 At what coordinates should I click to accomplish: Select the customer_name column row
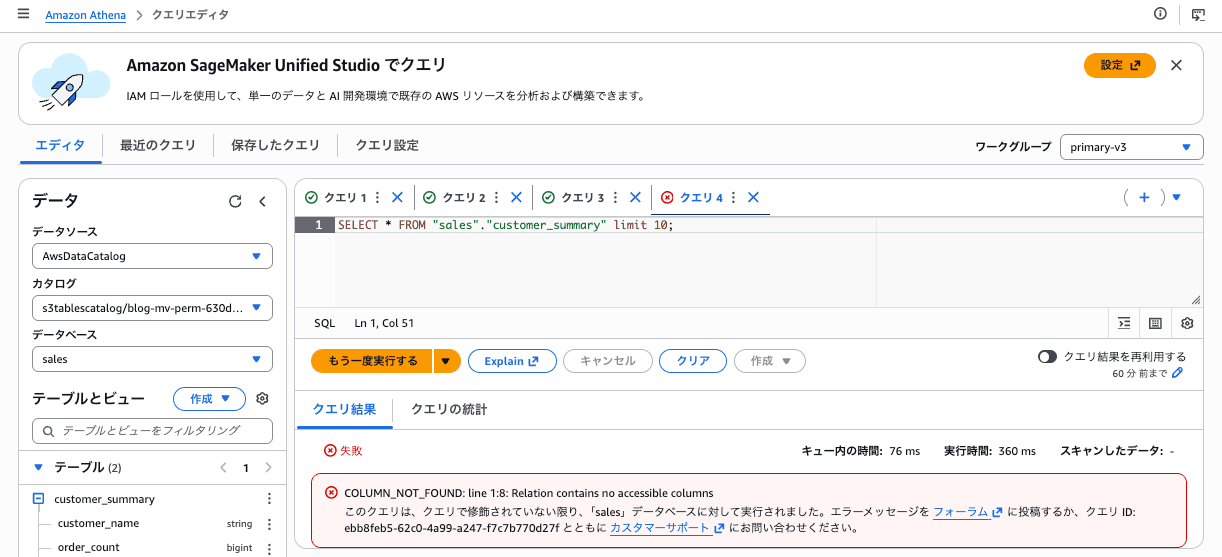click(153, 523)
